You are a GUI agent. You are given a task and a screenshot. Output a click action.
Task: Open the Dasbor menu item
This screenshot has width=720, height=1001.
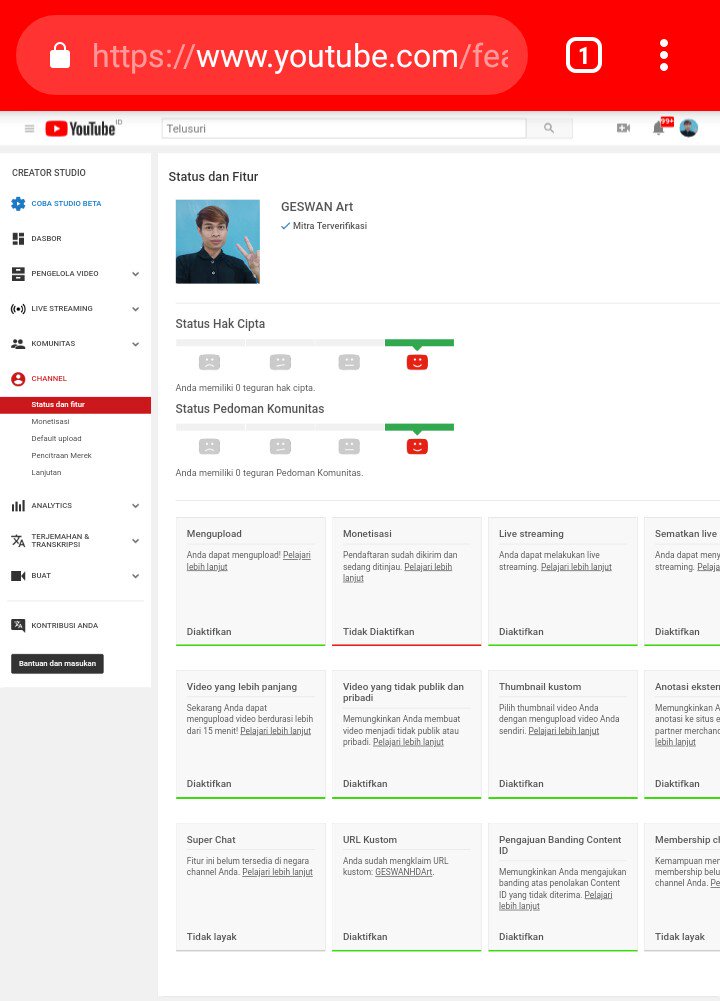pos(47,239)
